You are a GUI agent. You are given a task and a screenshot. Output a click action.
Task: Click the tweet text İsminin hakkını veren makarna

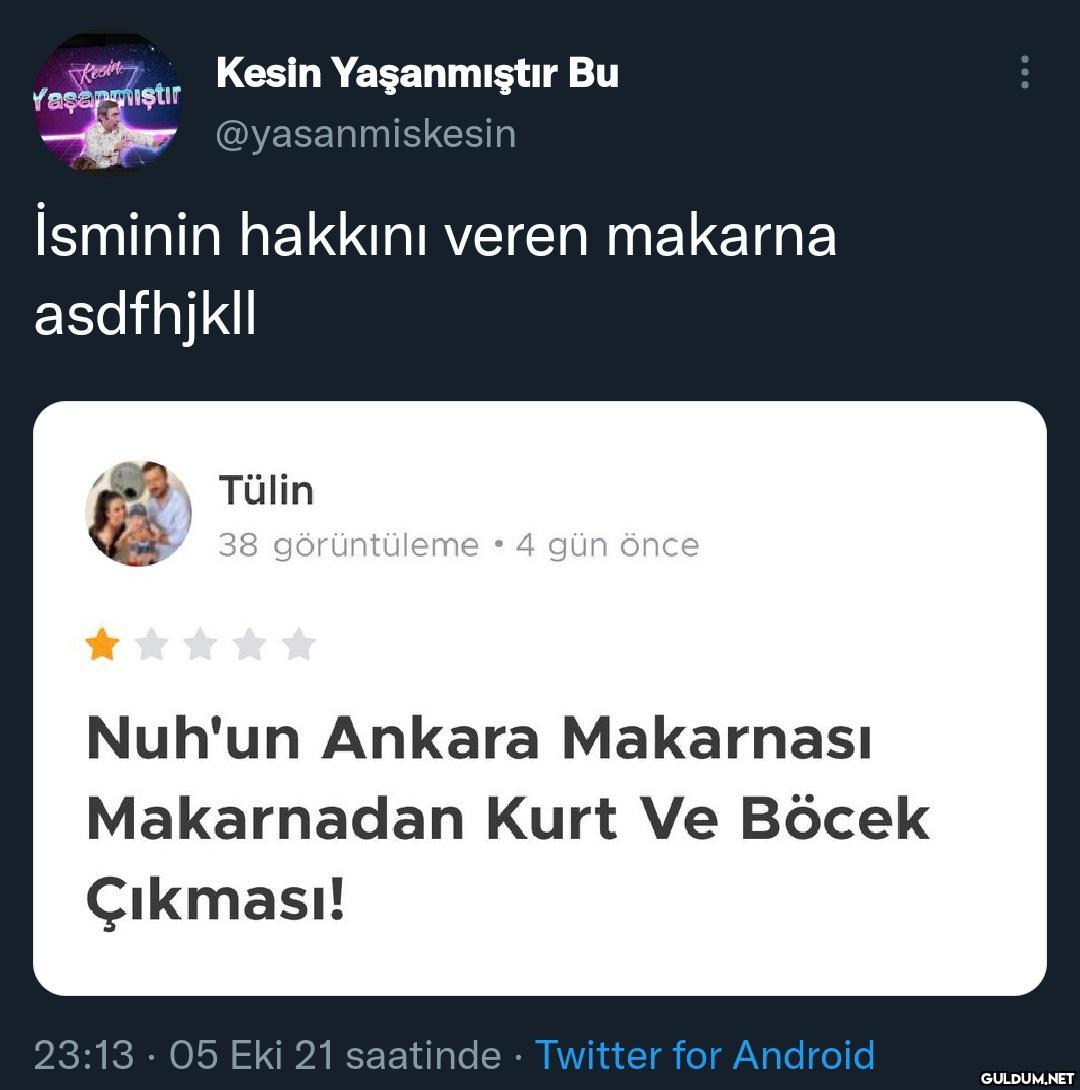[435, 236]
